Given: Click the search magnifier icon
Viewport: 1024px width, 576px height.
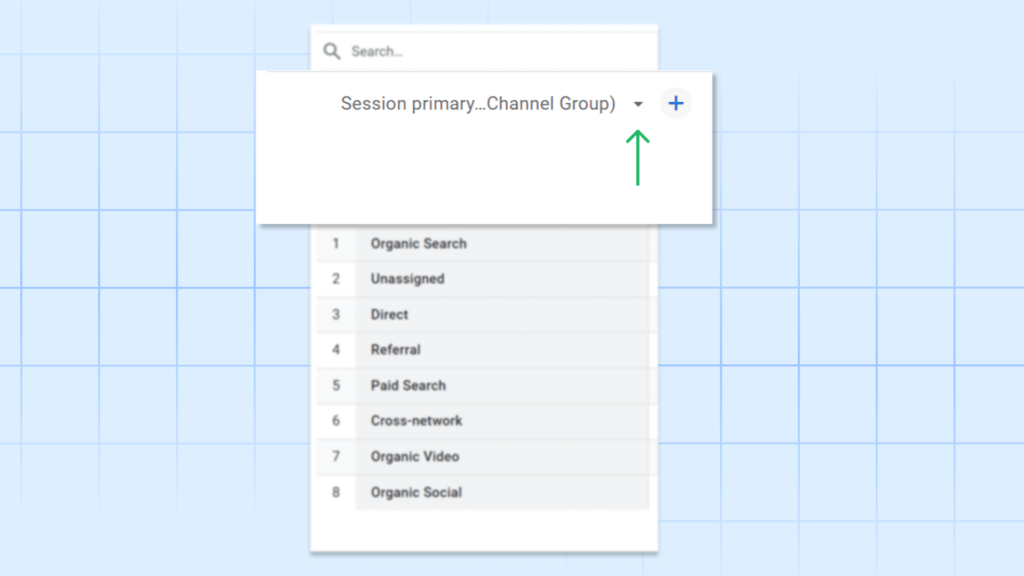Looking at the screenshot, I should coord(331,50).
